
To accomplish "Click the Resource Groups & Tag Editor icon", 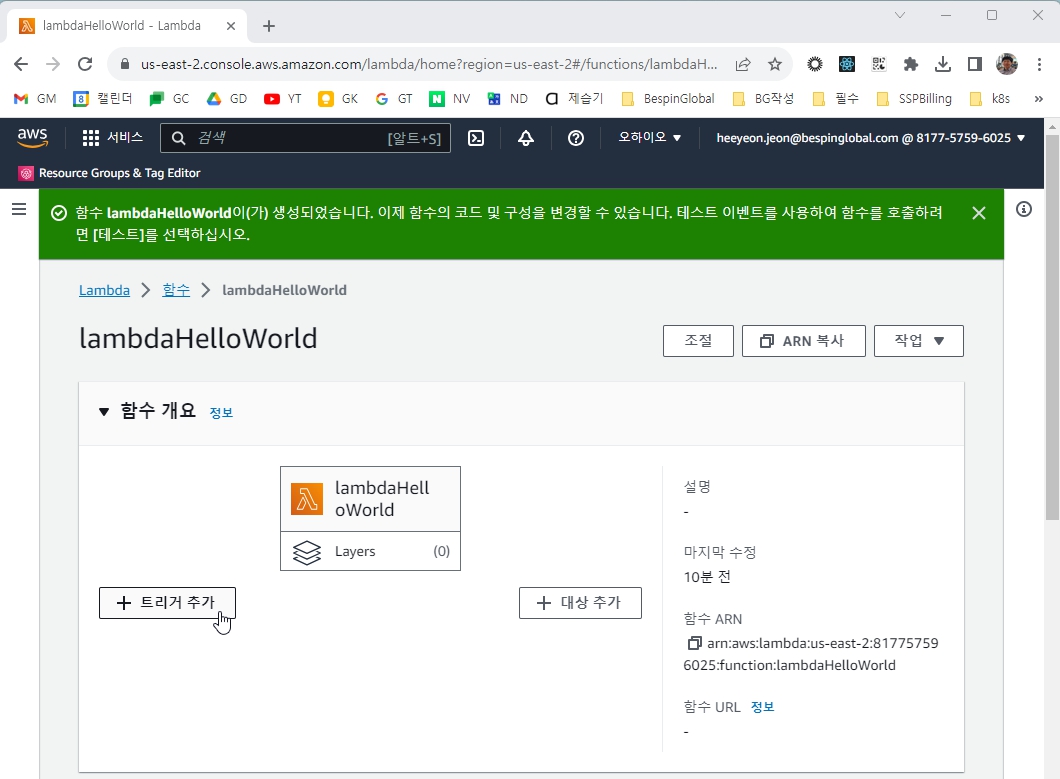I will 26,173.
